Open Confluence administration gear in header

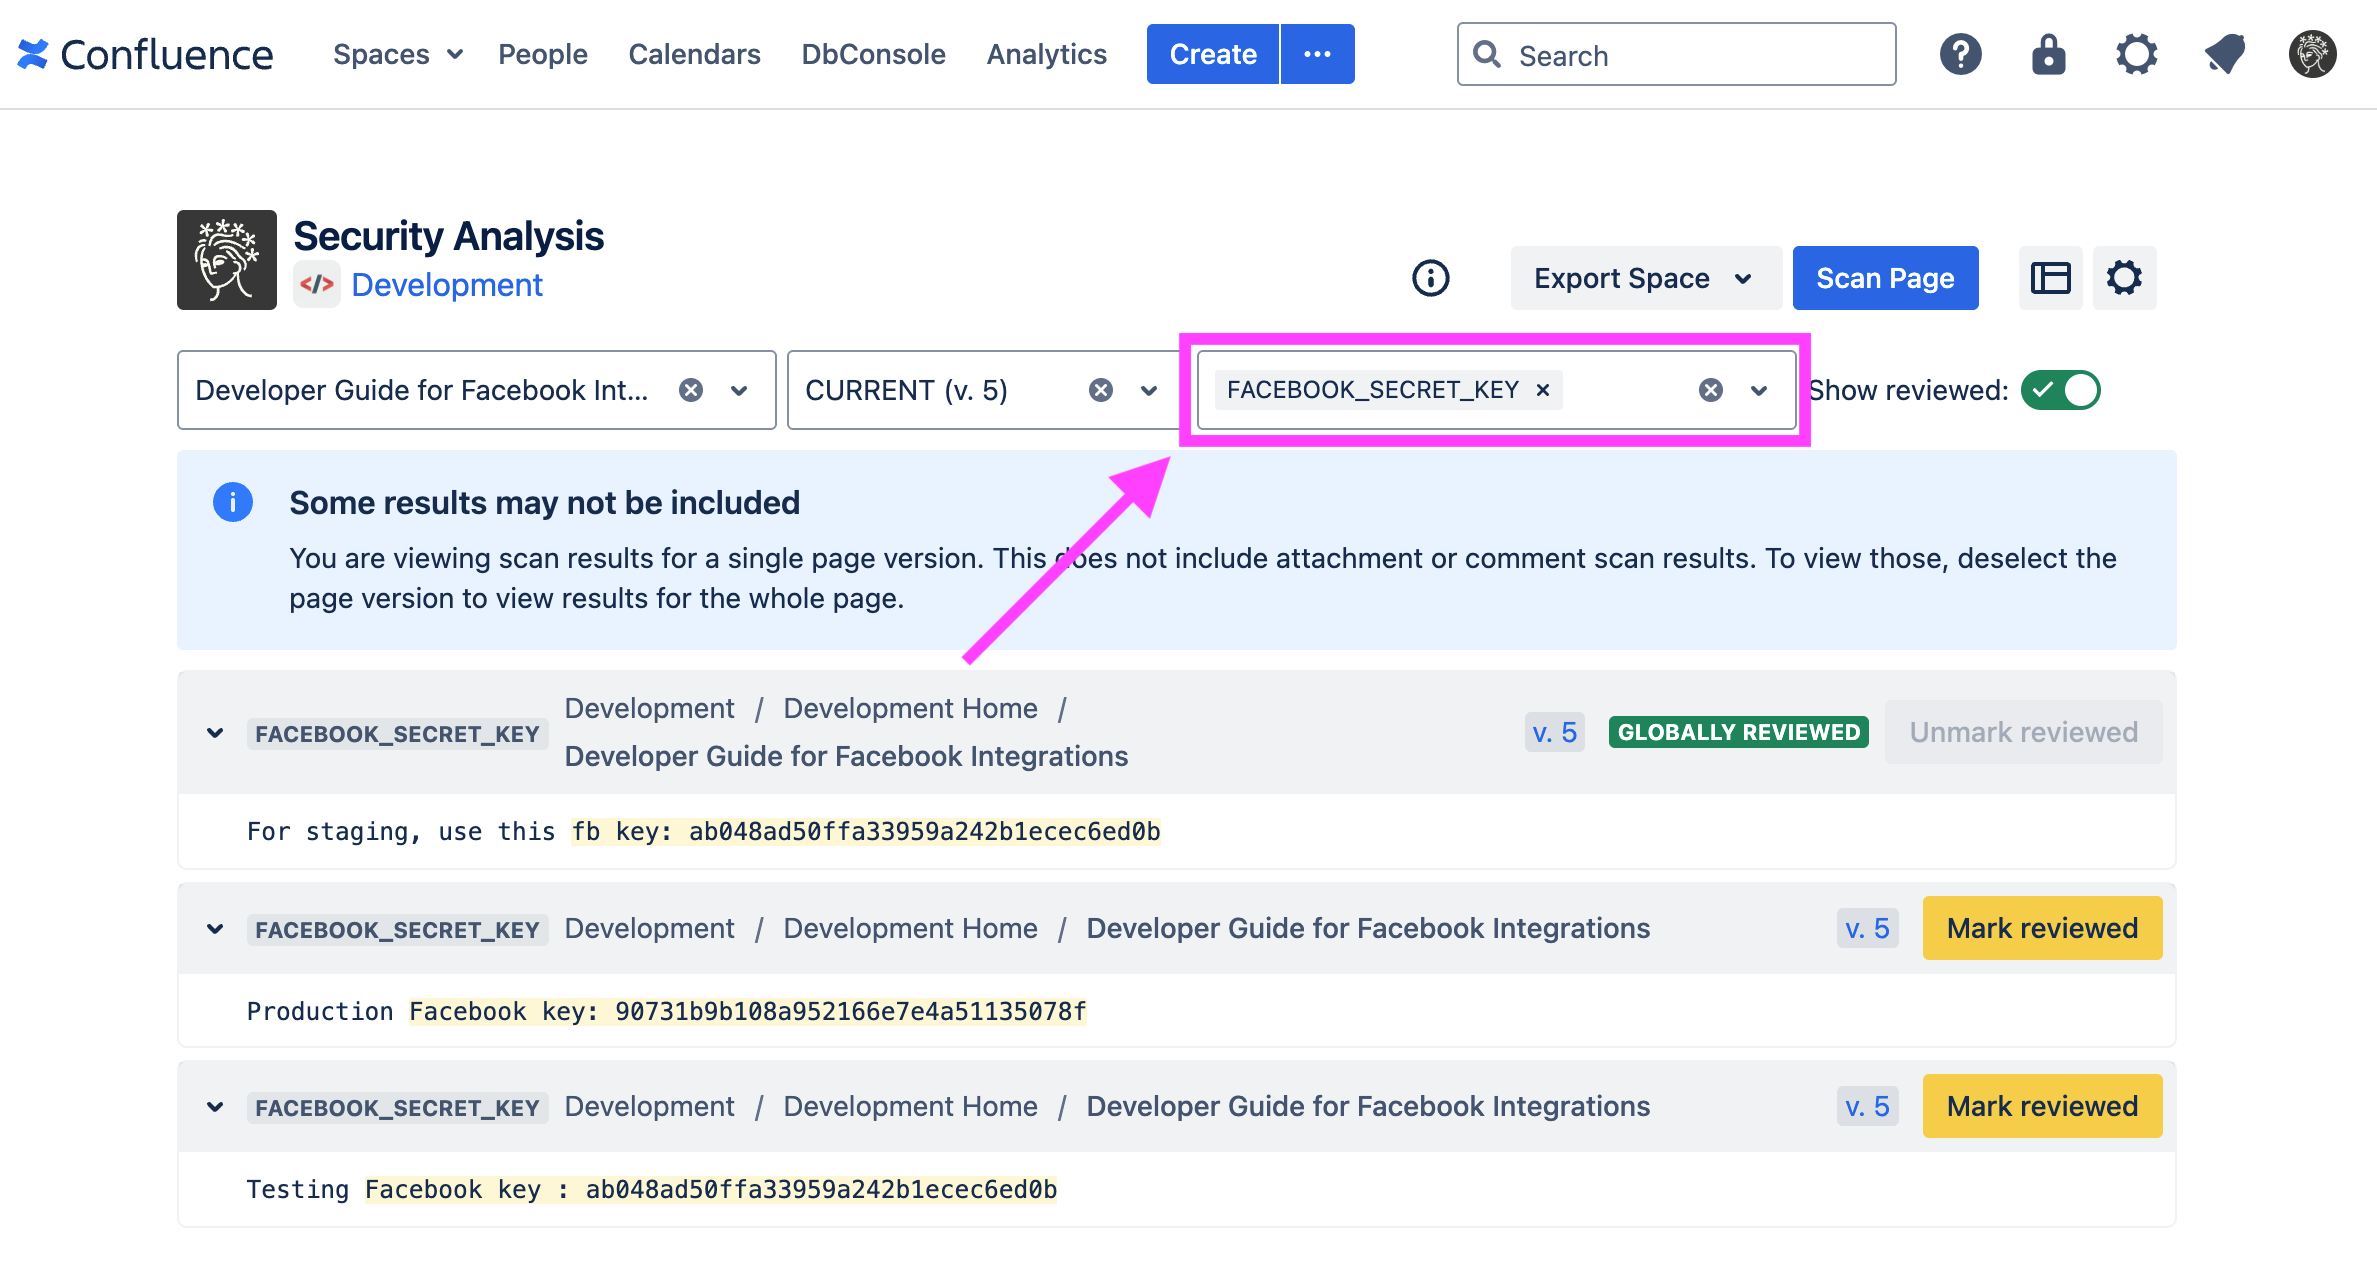pos(2136,54)
